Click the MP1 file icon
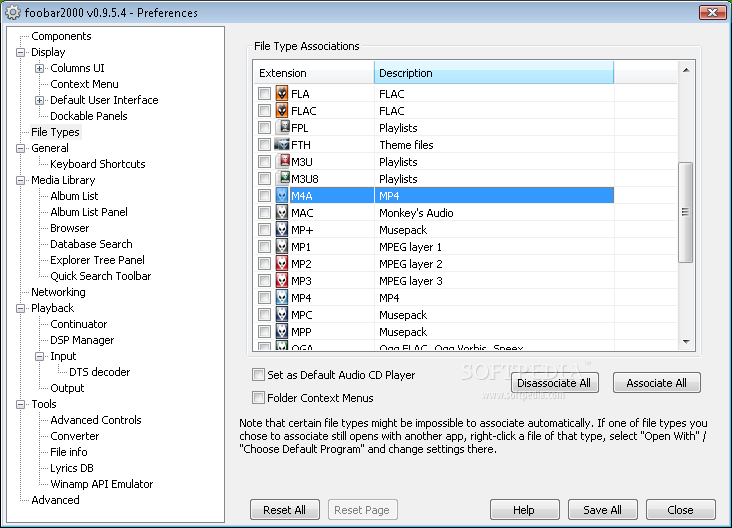732x528 pixels. click(x=282, y=246)
